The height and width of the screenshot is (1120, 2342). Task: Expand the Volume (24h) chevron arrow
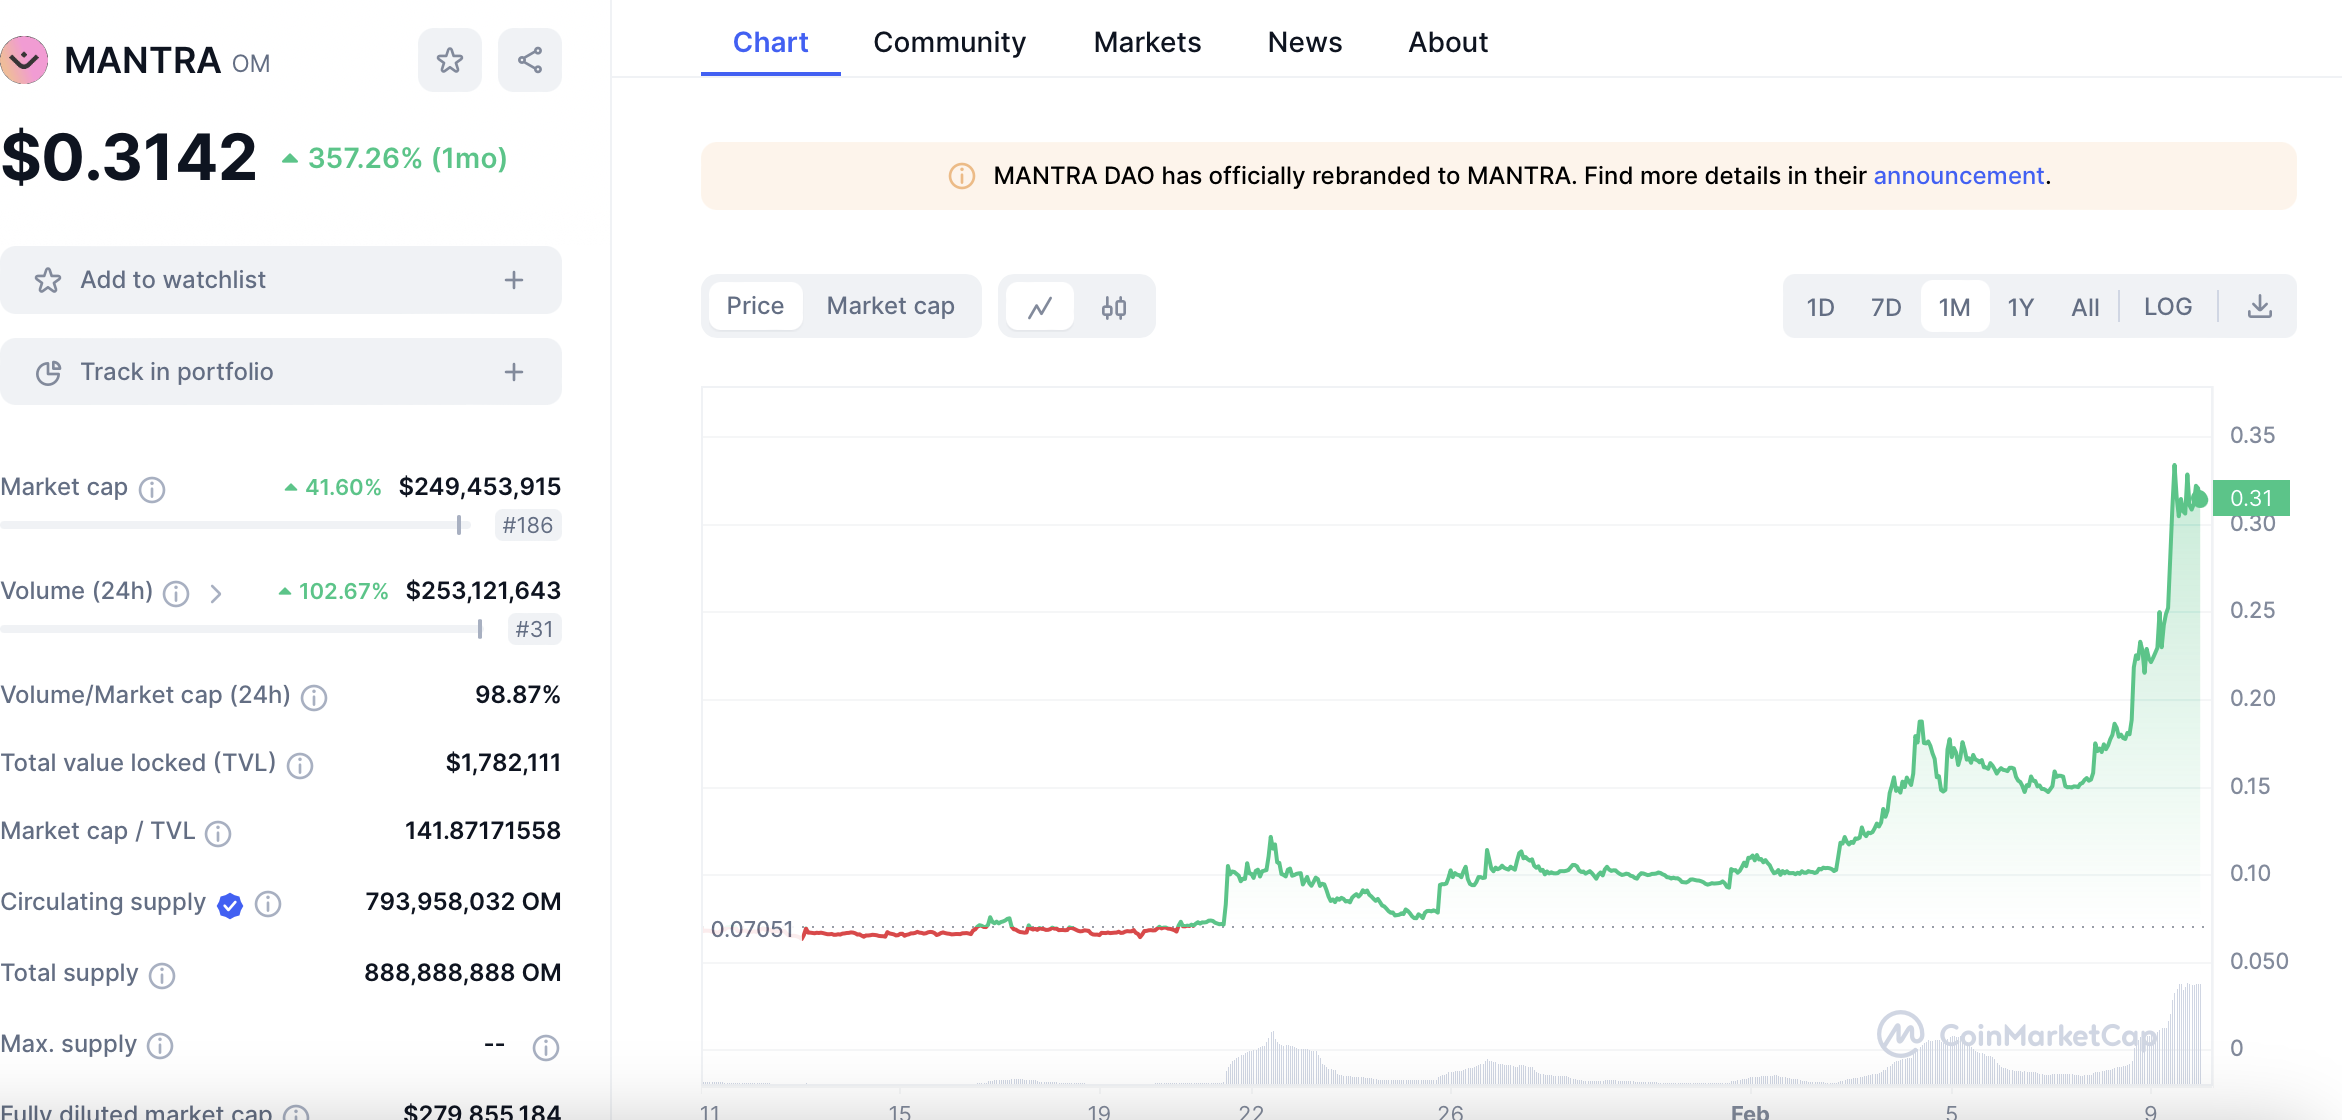[216, 594]
